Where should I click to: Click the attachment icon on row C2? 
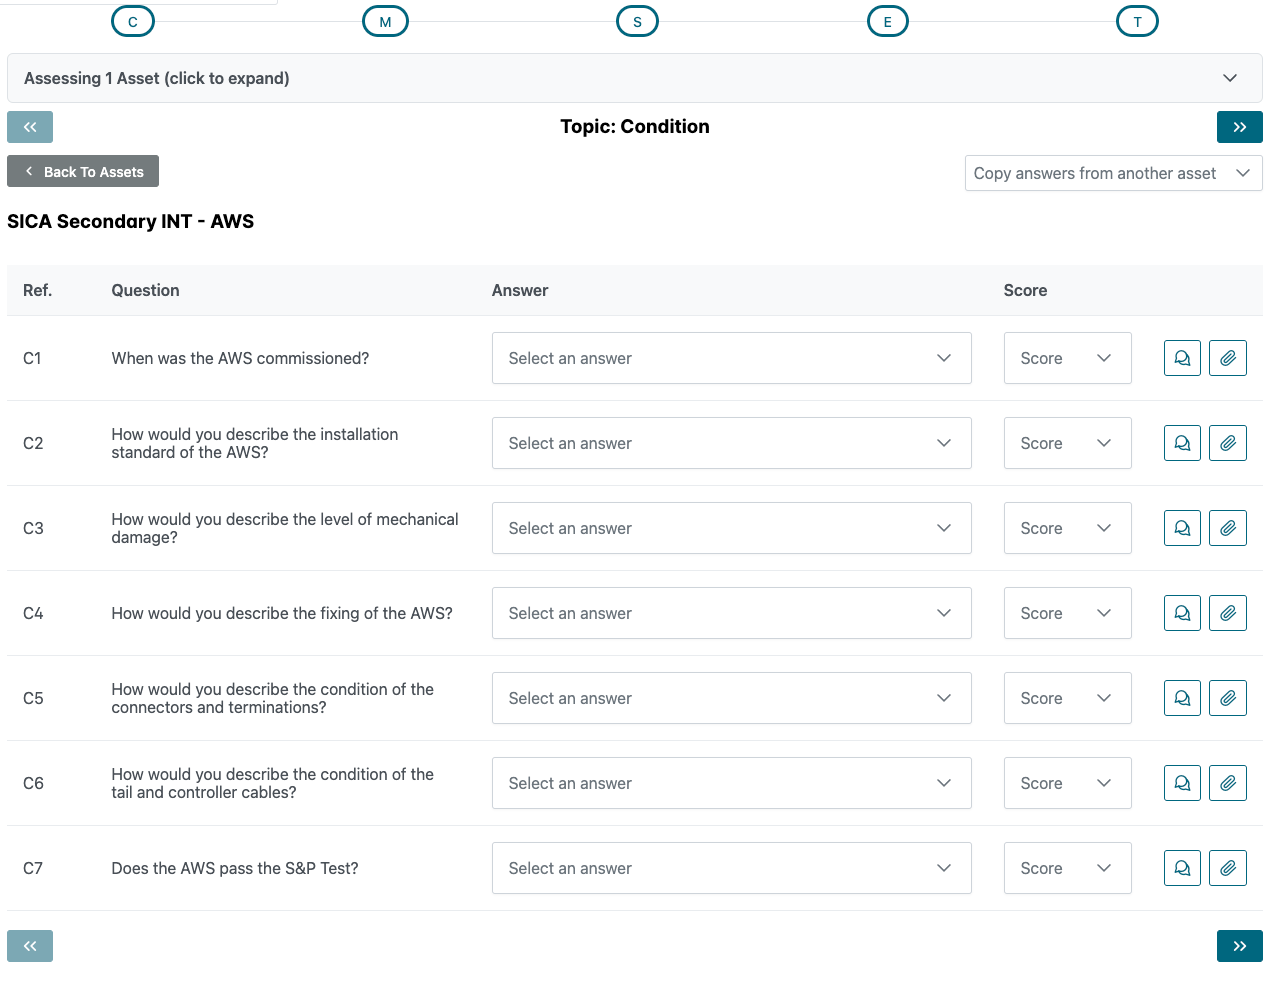[1227, 443]
